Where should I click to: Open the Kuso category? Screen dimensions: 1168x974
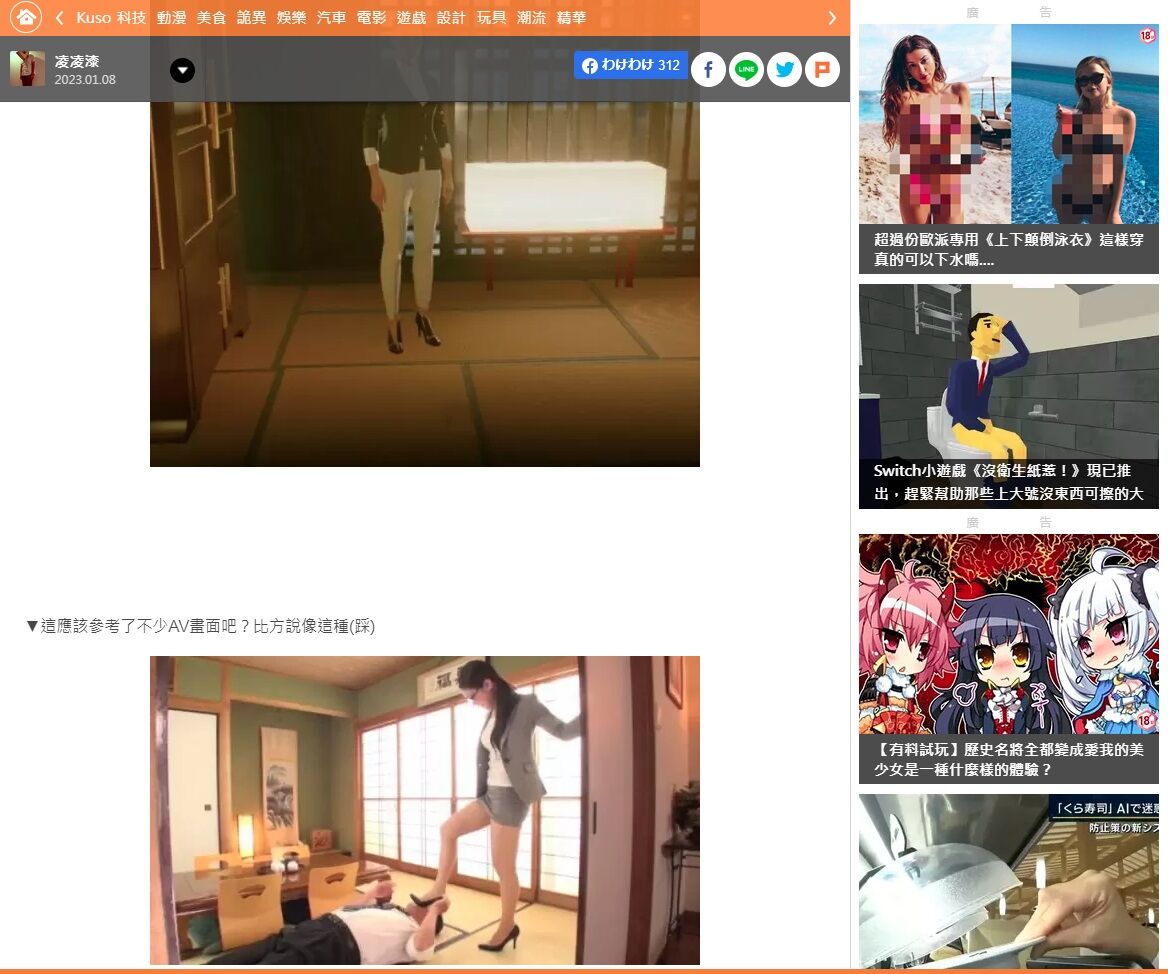(x=93, y=17)
